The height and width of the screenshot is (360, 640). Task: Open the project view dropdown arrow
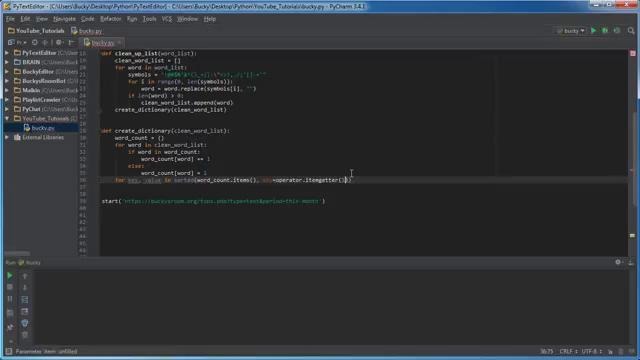(25, 42)
